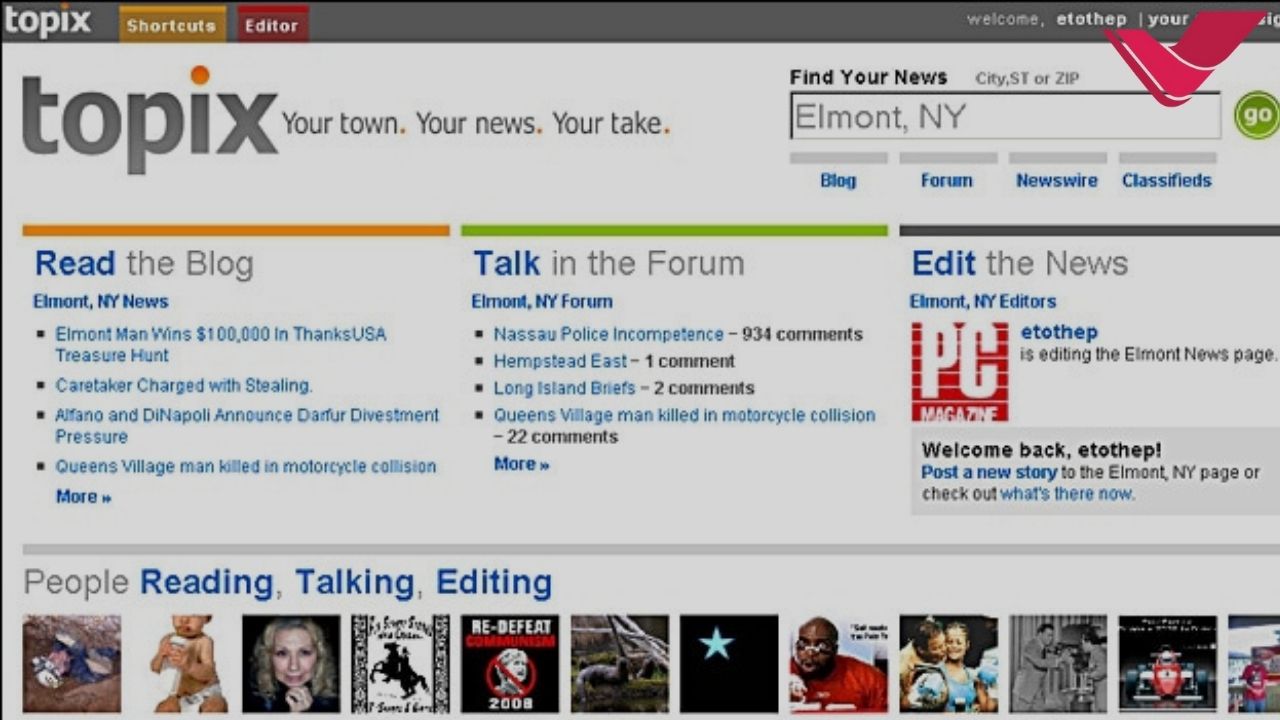The image size is (1280, 720).
Task: Open the horse rider silhouette avatar
Action: click(x=400, y=664)
